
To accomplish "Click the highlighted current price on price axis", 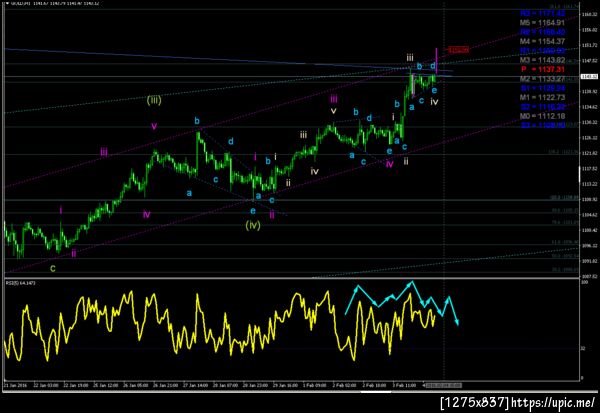I will (x=589, y=77).
